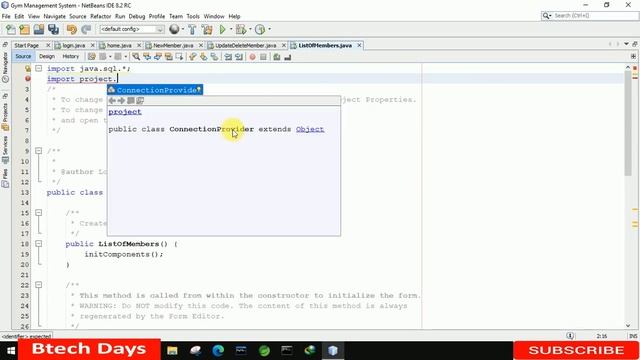The height and width of the screenshot is (360, 640).
Task: Switch the editor to History view
Action: [x=71, y=56]
